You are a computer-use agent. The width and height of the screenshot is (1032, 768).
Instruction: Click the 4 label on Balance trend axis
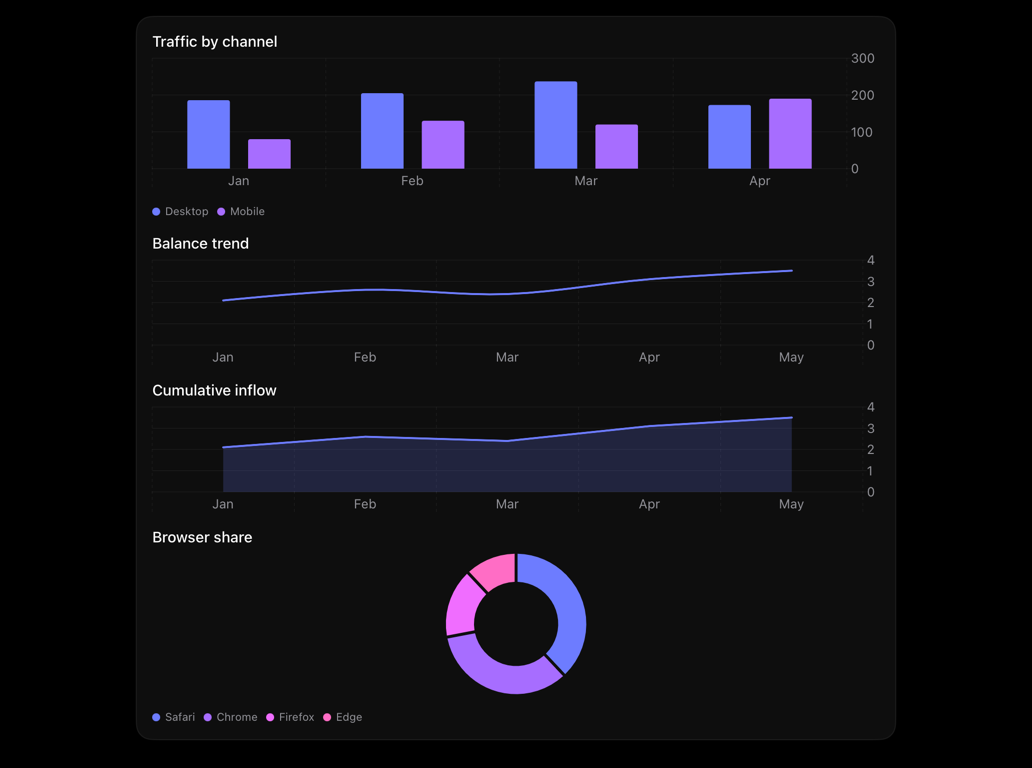pyautogui.click(x=871, y=260)
